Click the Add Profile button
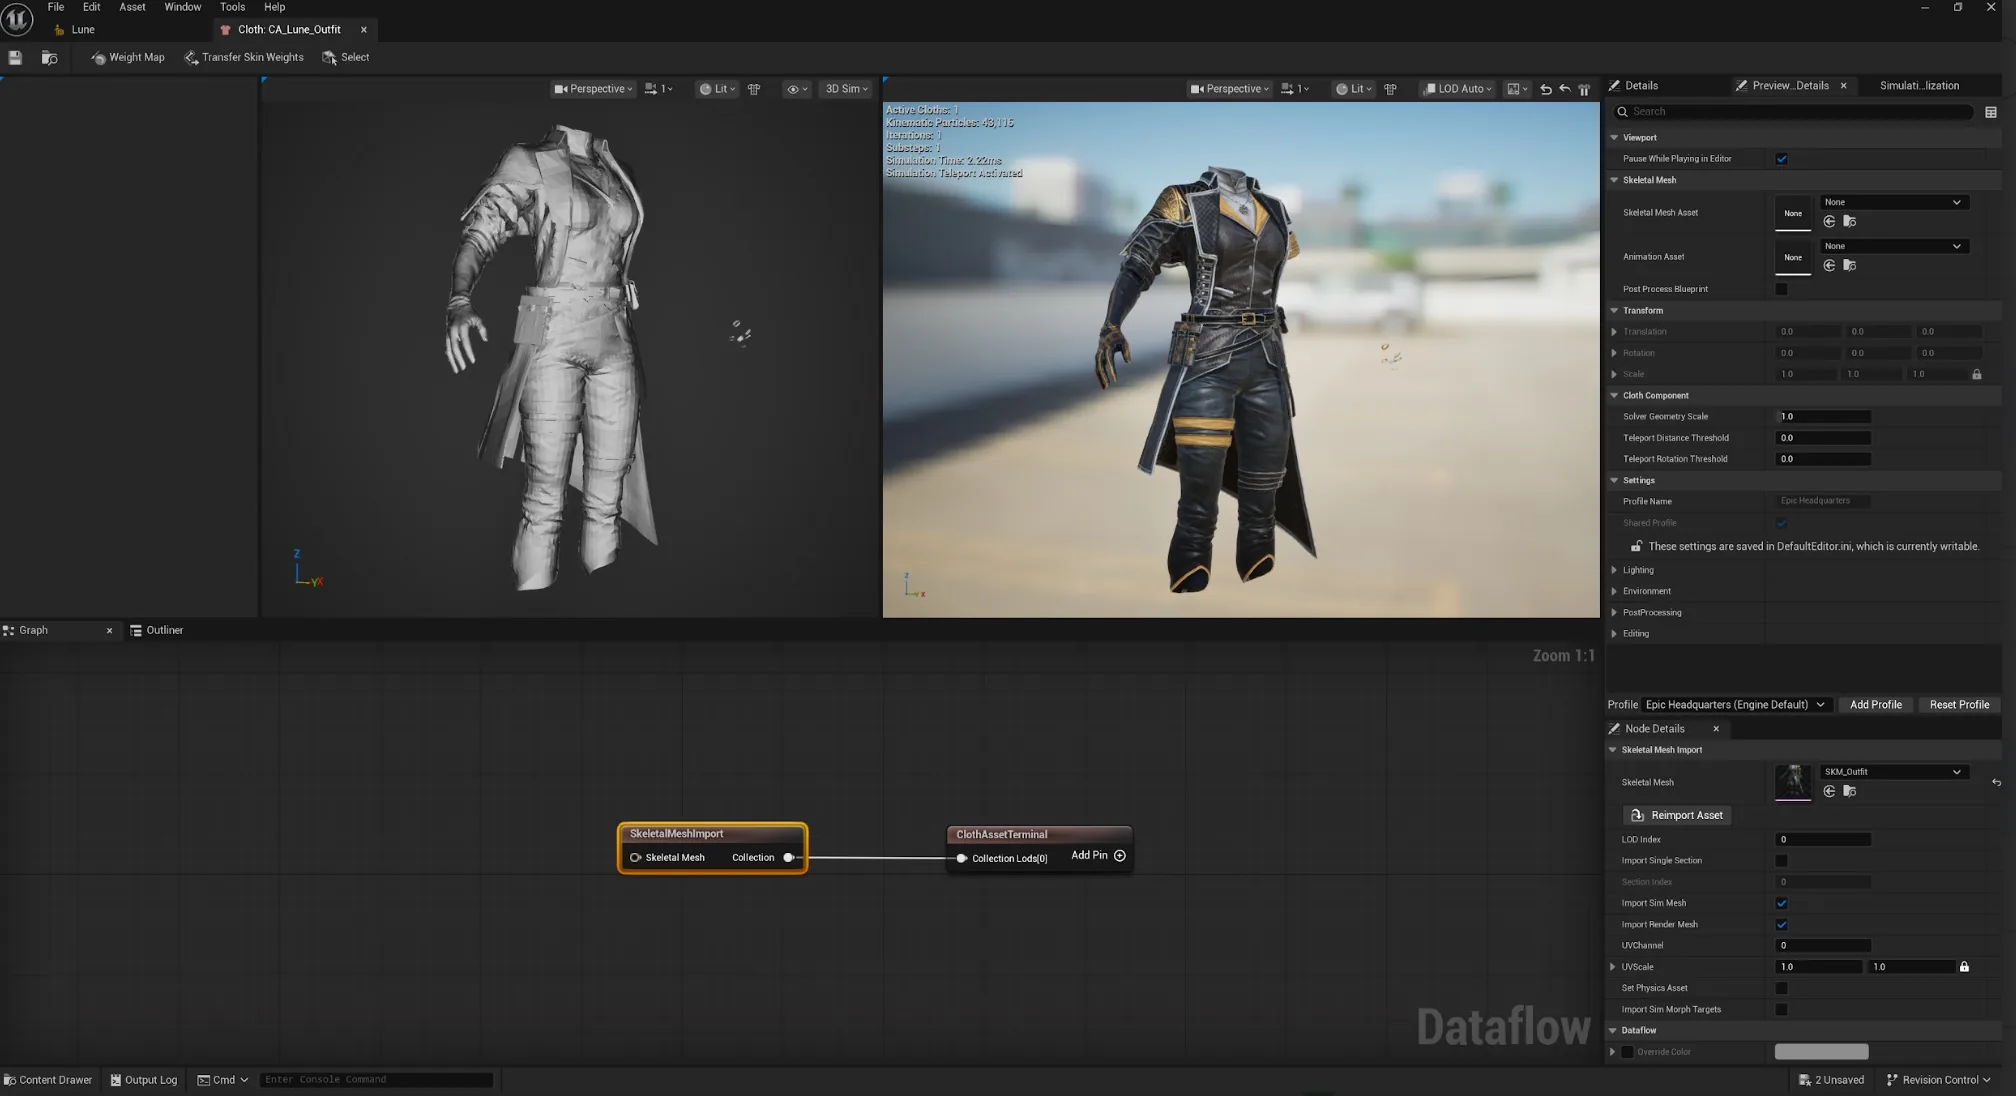2016x1096 pixels. 1875,705
